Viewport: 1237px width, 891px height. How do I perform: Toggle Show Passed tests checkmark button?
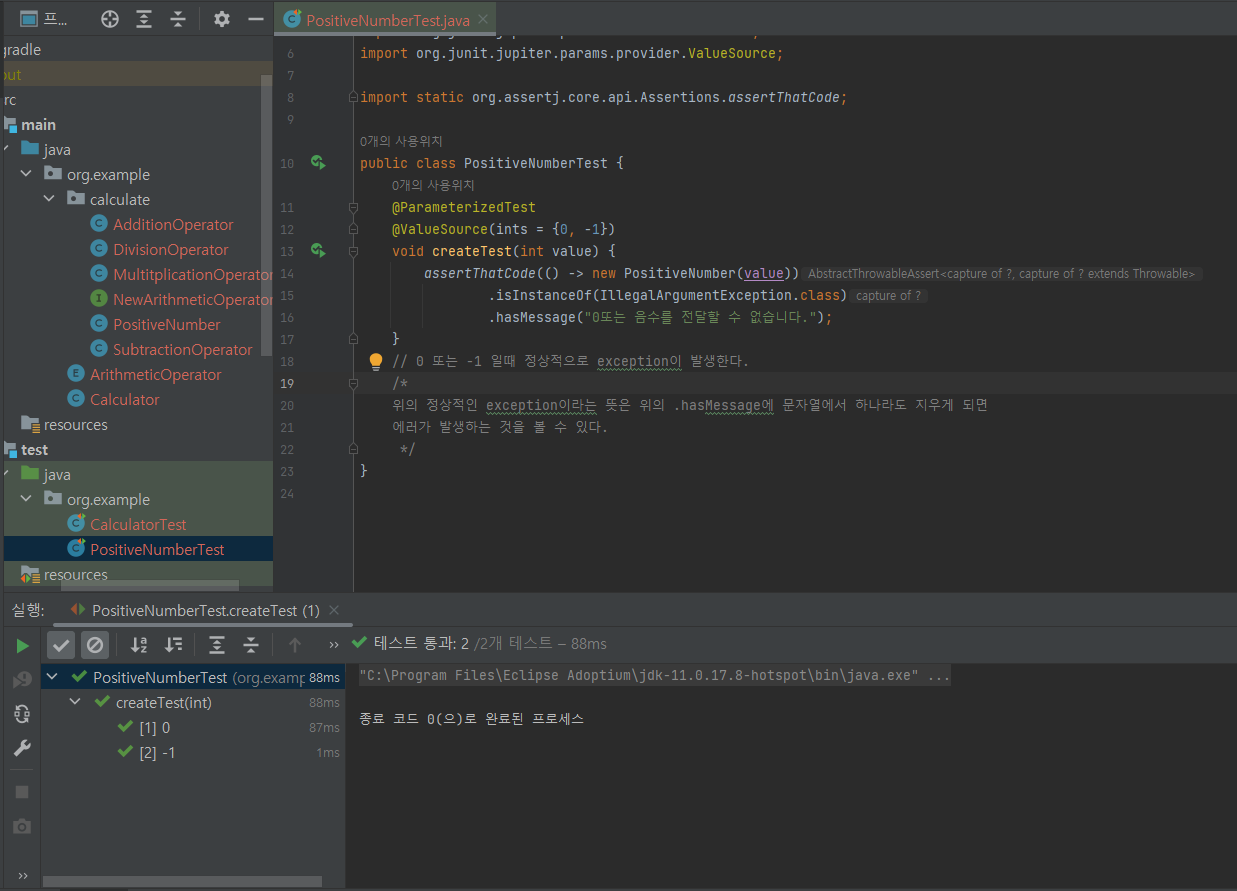click(x=61, y=645)
